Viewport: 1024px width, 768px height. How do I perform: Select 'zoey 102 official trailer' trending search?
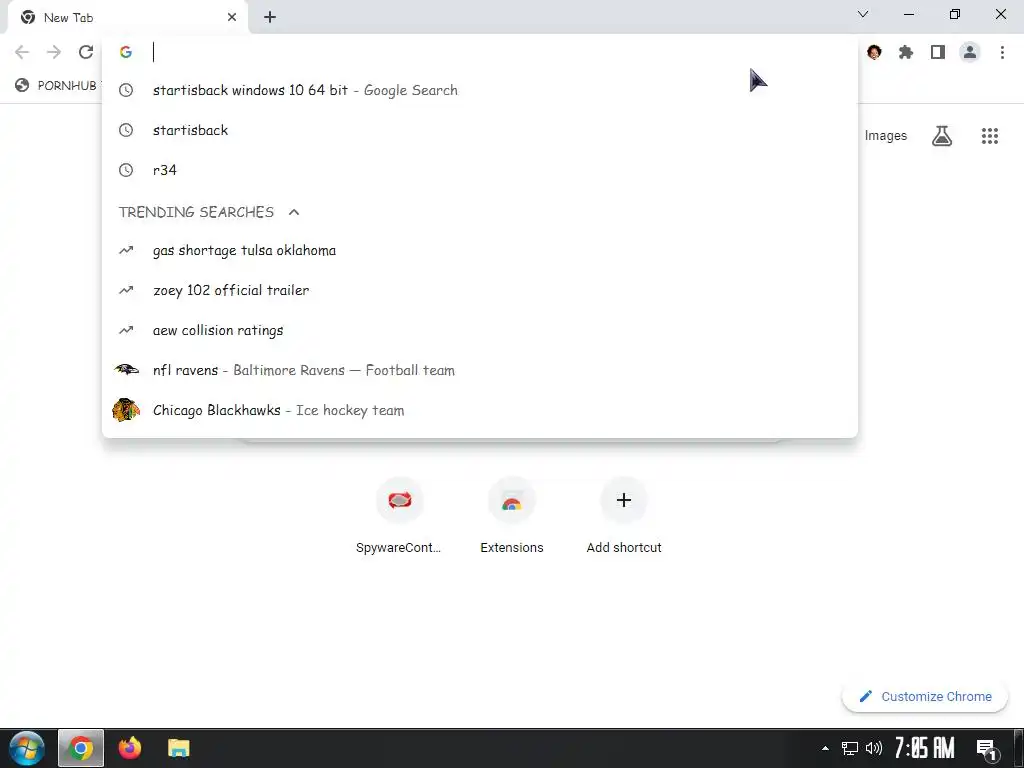tap(480, 290)
